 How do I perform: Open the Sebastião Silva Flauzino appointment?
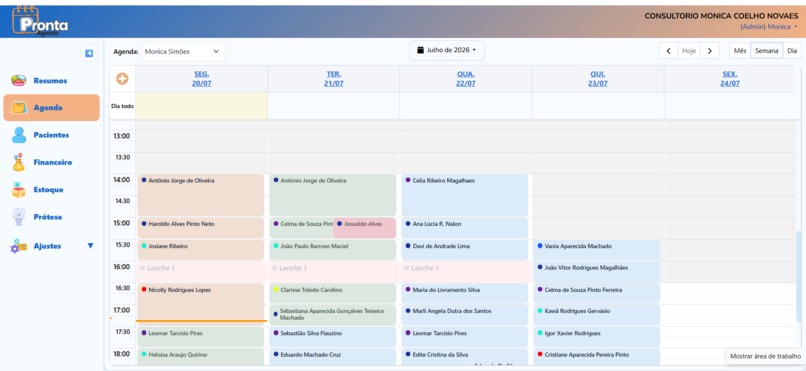pos(333,337)
